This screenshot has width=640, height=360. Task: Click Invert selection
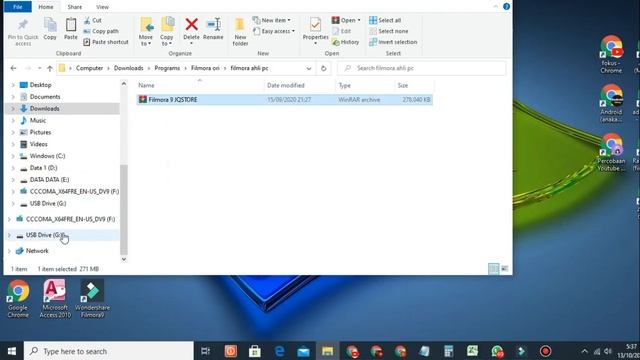pos(393,42)
